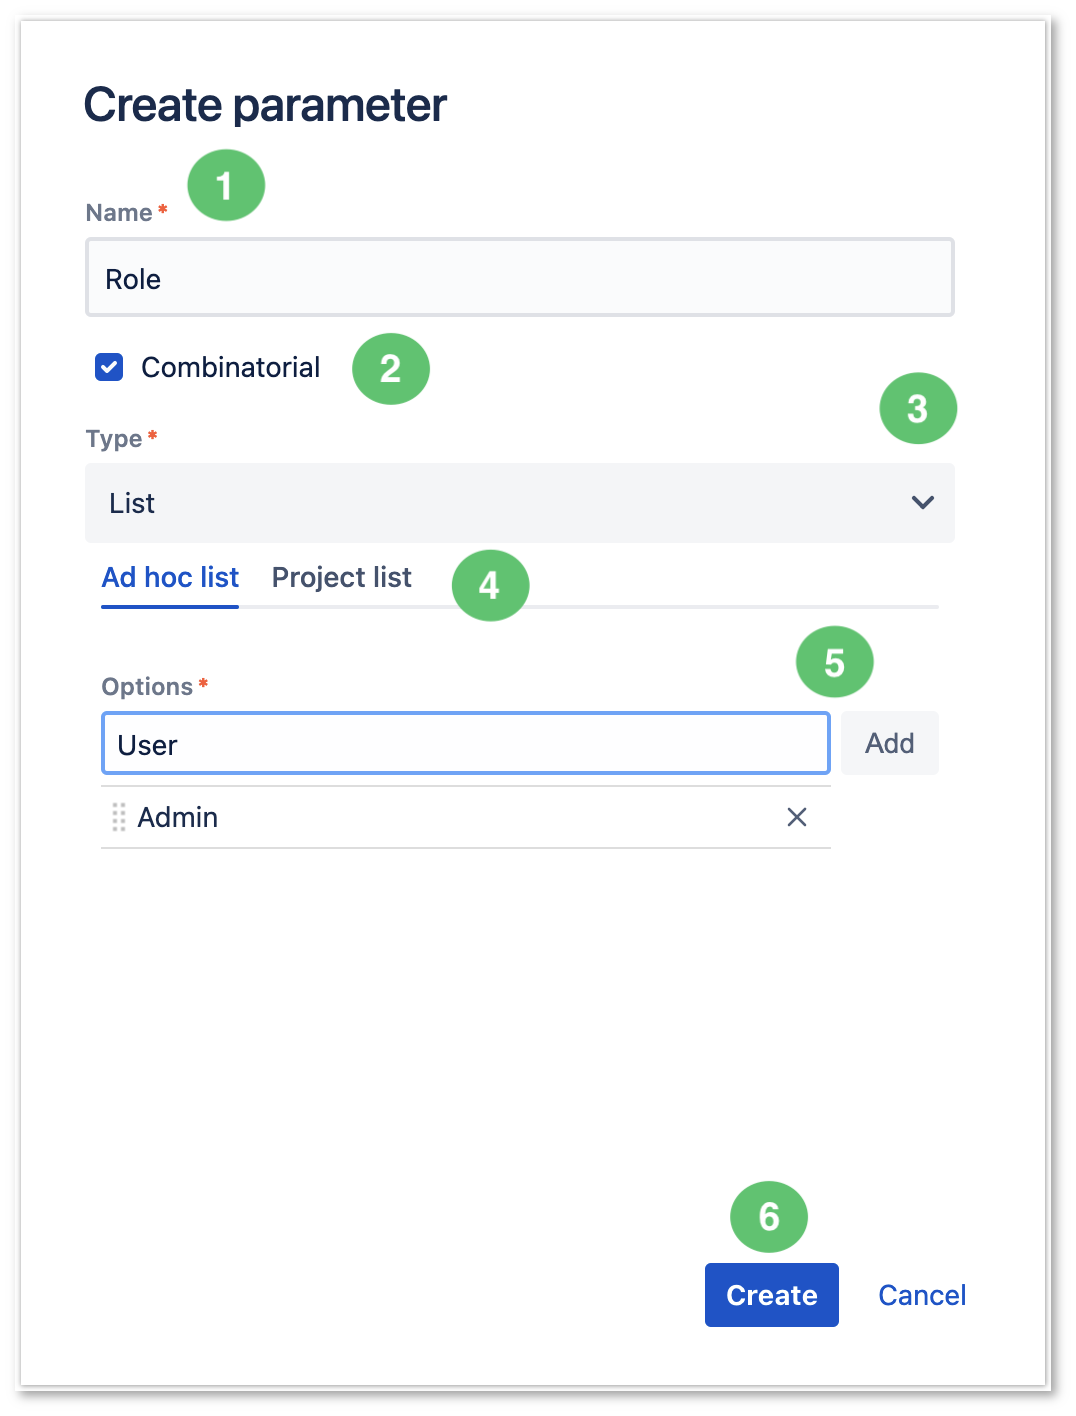1076x1416 pixels.
Task: Select the Admin option row
Action: (x=466, y=817)
